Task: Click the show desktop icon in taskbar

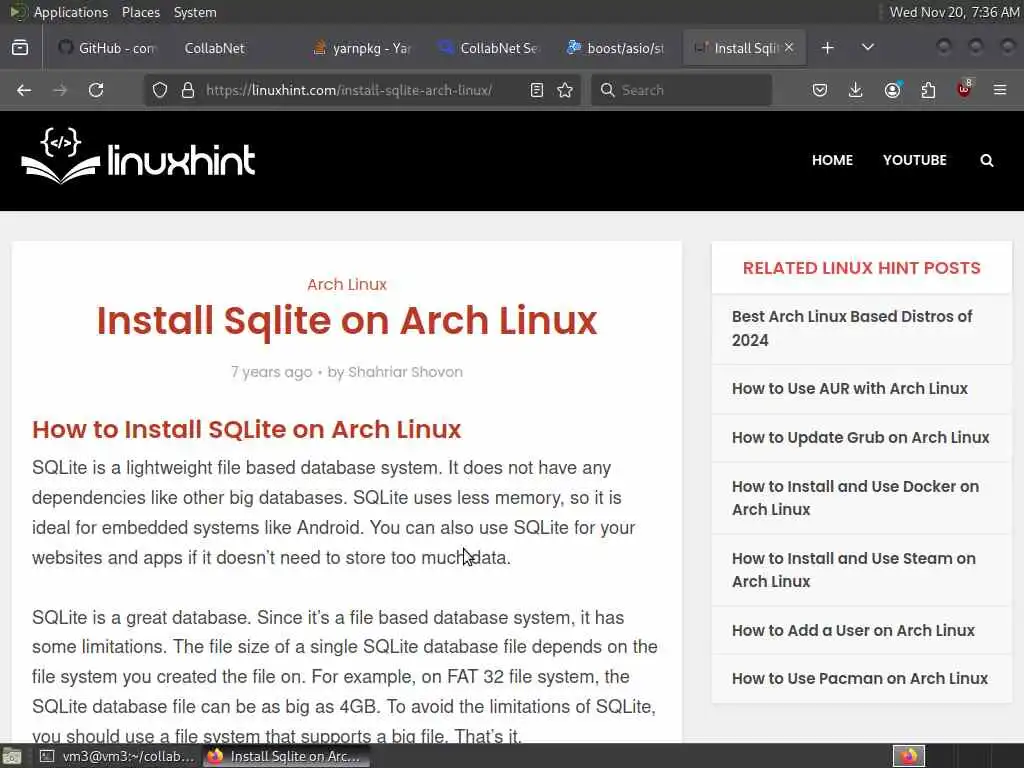Action: pos(12,756)
